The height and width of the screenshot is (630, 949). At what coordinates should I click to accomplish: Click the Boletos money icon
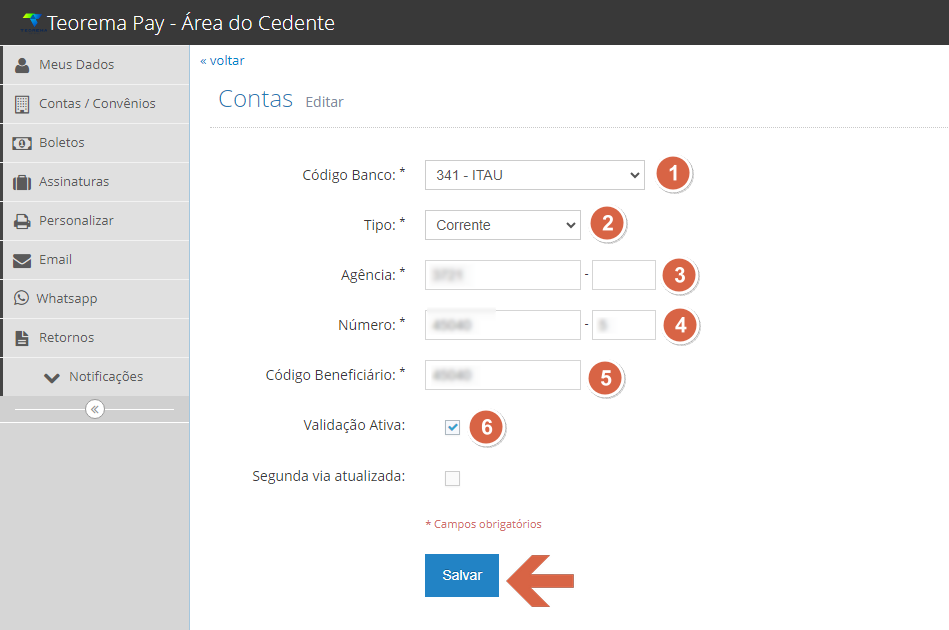point(22,143)
